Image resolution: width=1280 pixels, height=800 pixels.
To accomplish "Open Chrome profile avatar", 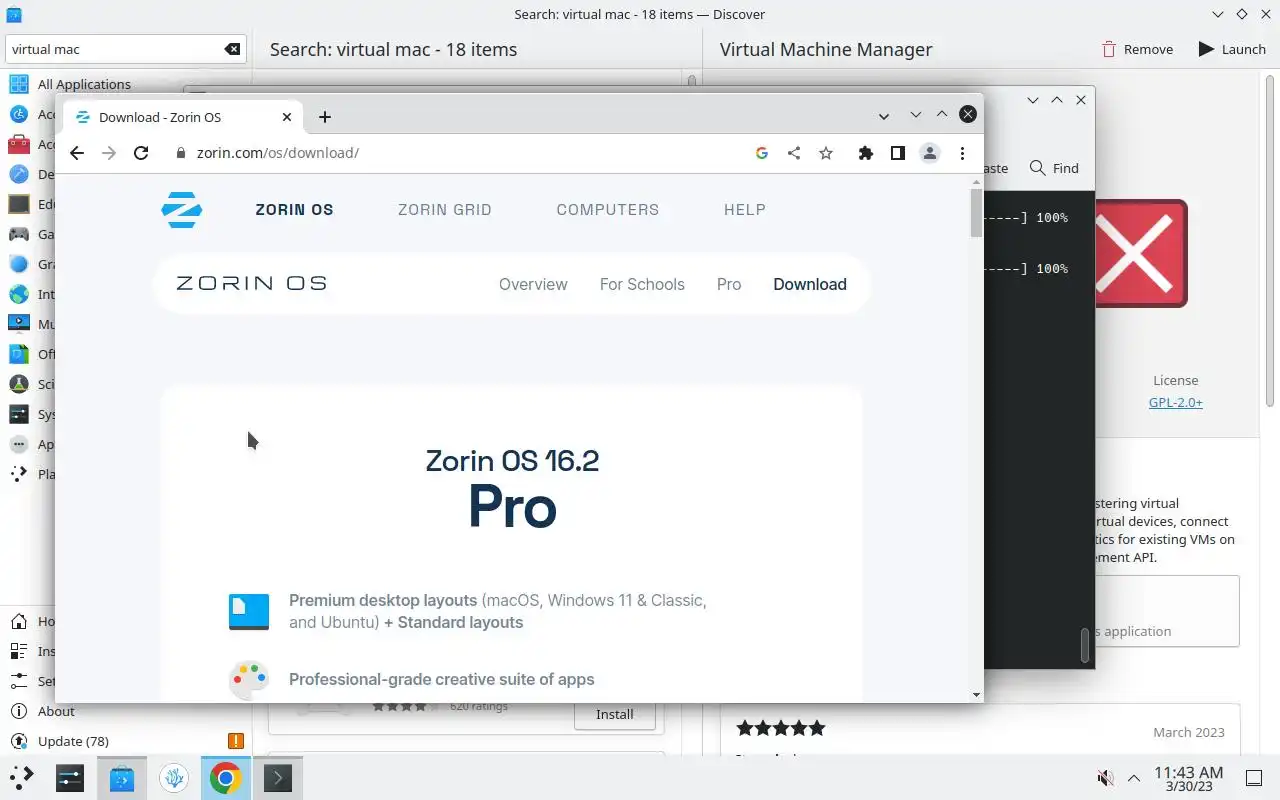I will pos(930,153).
